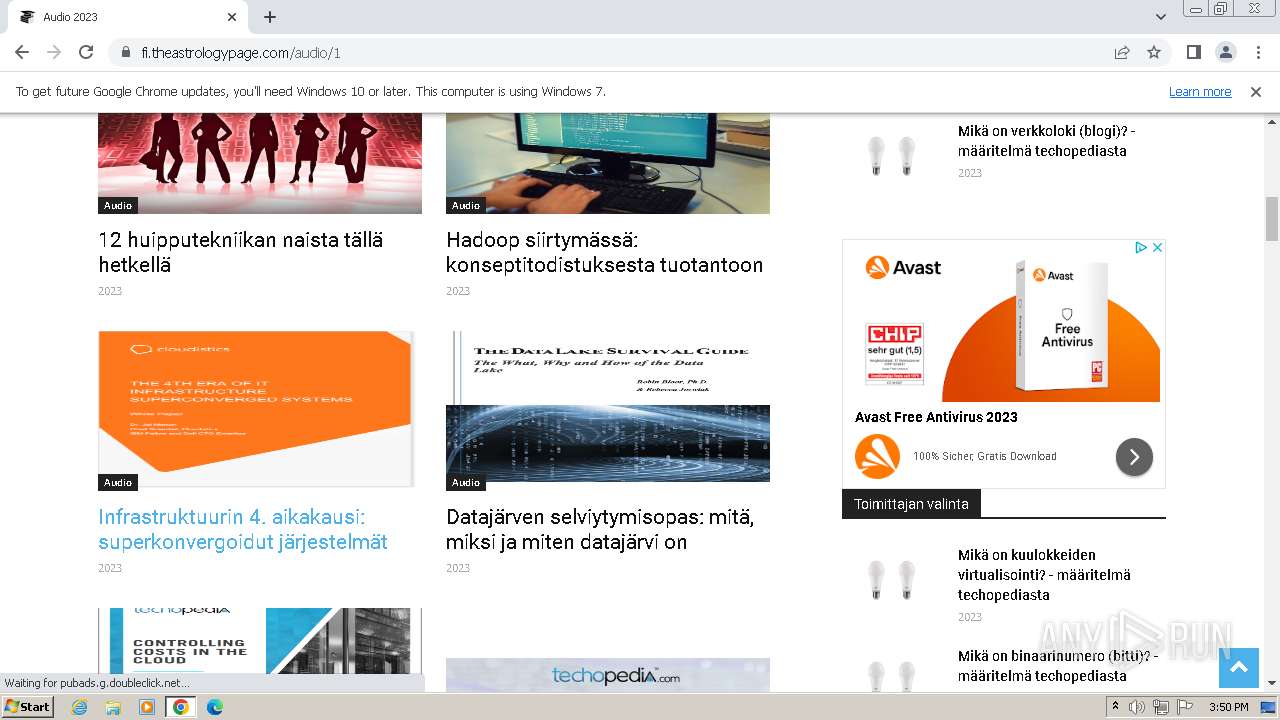This screenshot has height=720, width=1280.
Task: Open Hadoop siirtymässä article
Action: pos(604,252)
